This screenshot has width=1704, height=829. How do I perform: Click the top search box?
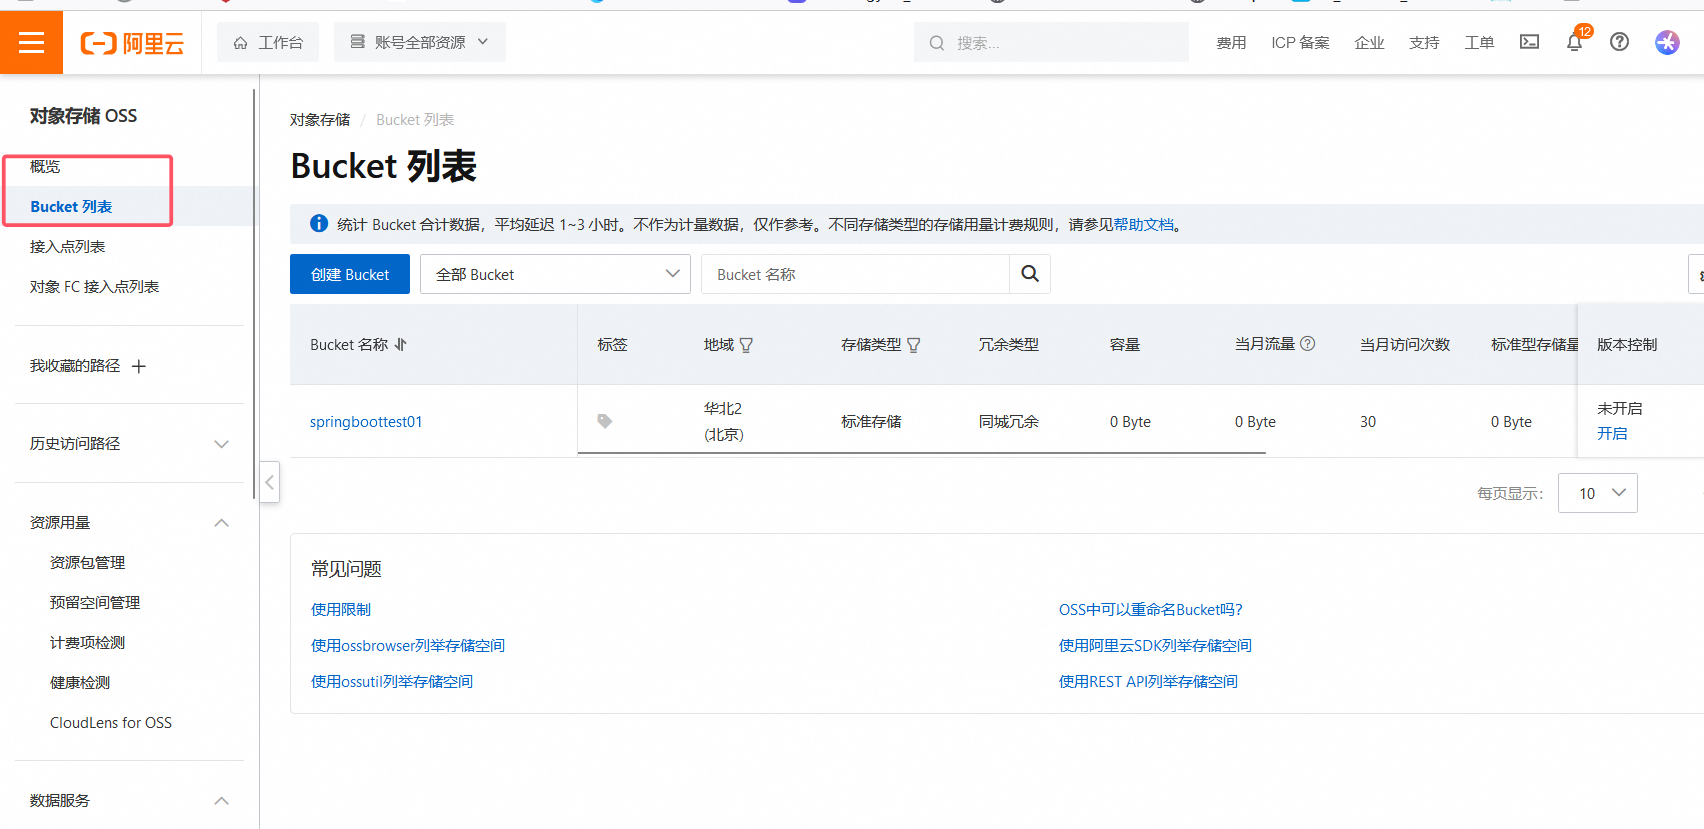[1051, 42]
